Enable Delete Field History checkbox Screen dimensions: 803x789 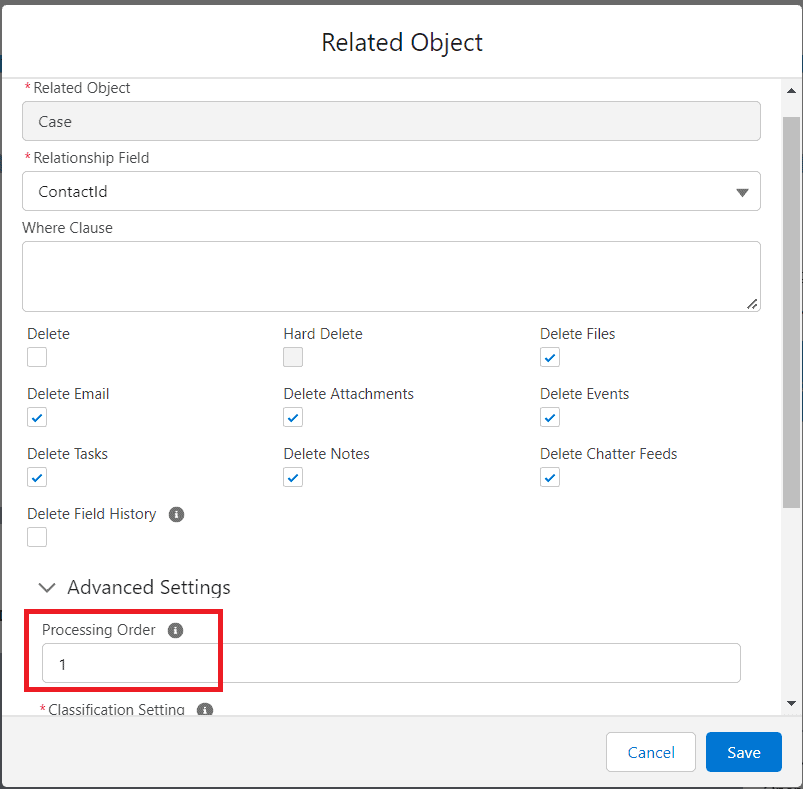pyautogui.click(x=37, y=537)
